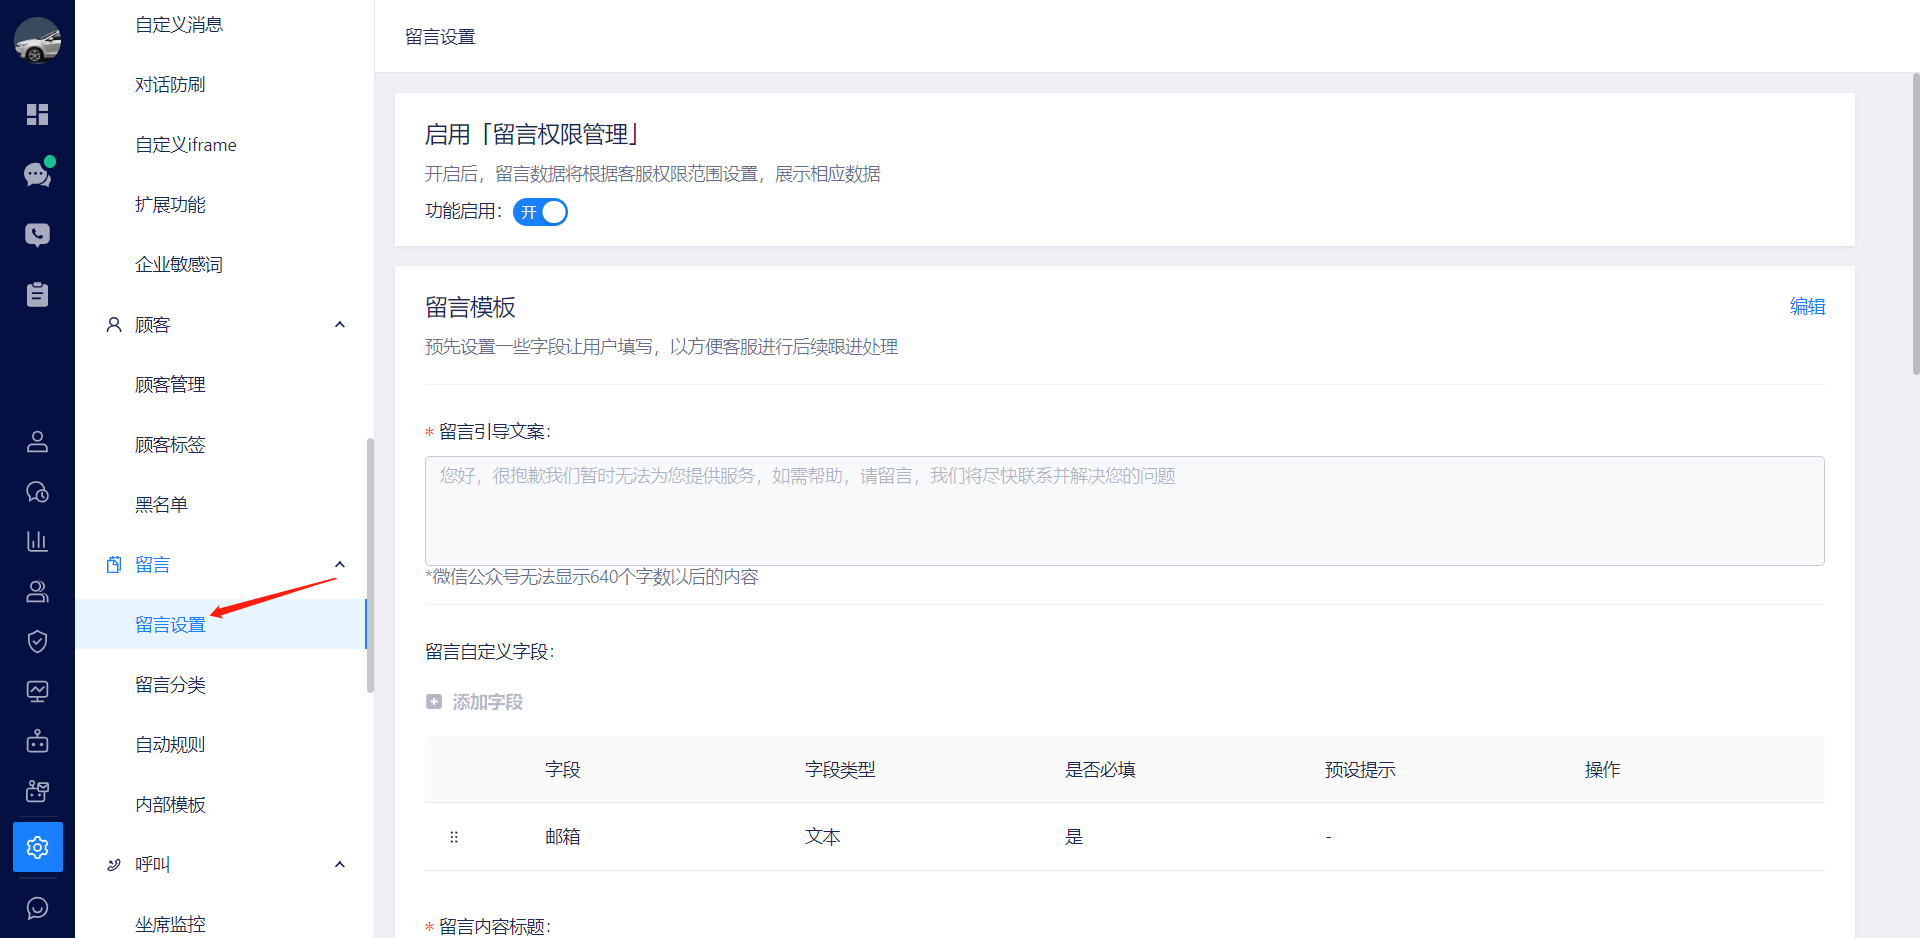Click into the 留言引导文案 text area
The height and width of the screenshot is (938, 1920).
pyautogui.click(x=1124, y=511)
